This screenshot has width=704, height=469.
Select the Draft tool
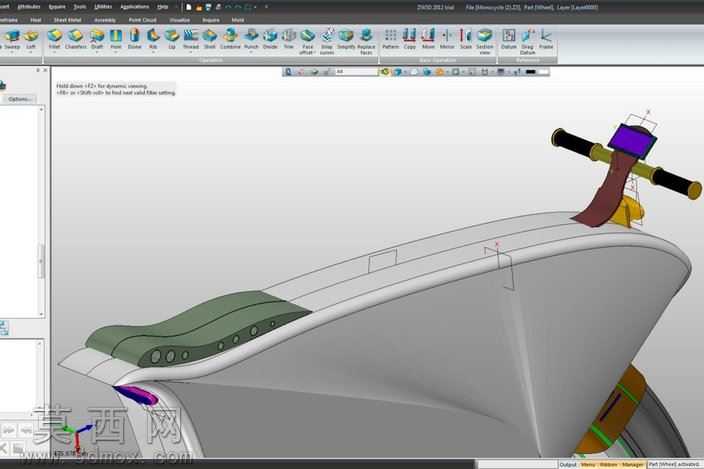[x=97, y=39]
